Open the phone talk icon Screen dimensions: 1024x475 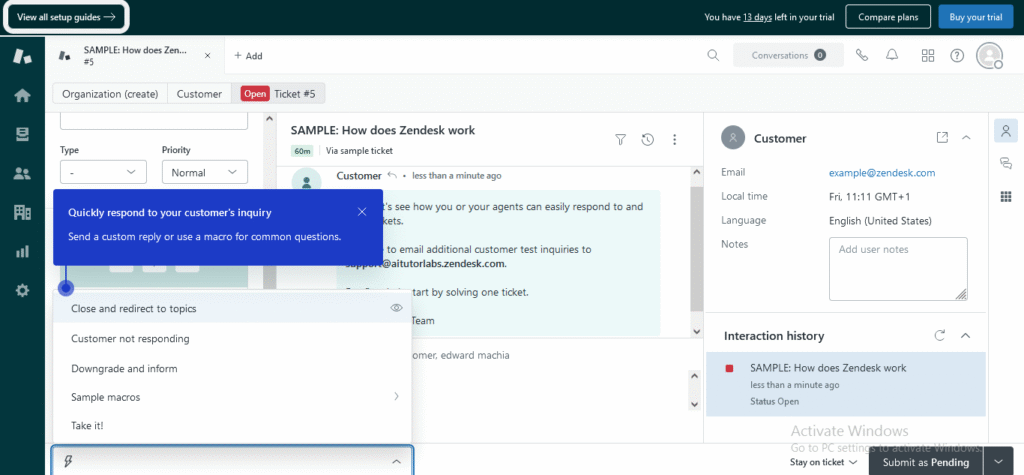[x=861, y=56]
